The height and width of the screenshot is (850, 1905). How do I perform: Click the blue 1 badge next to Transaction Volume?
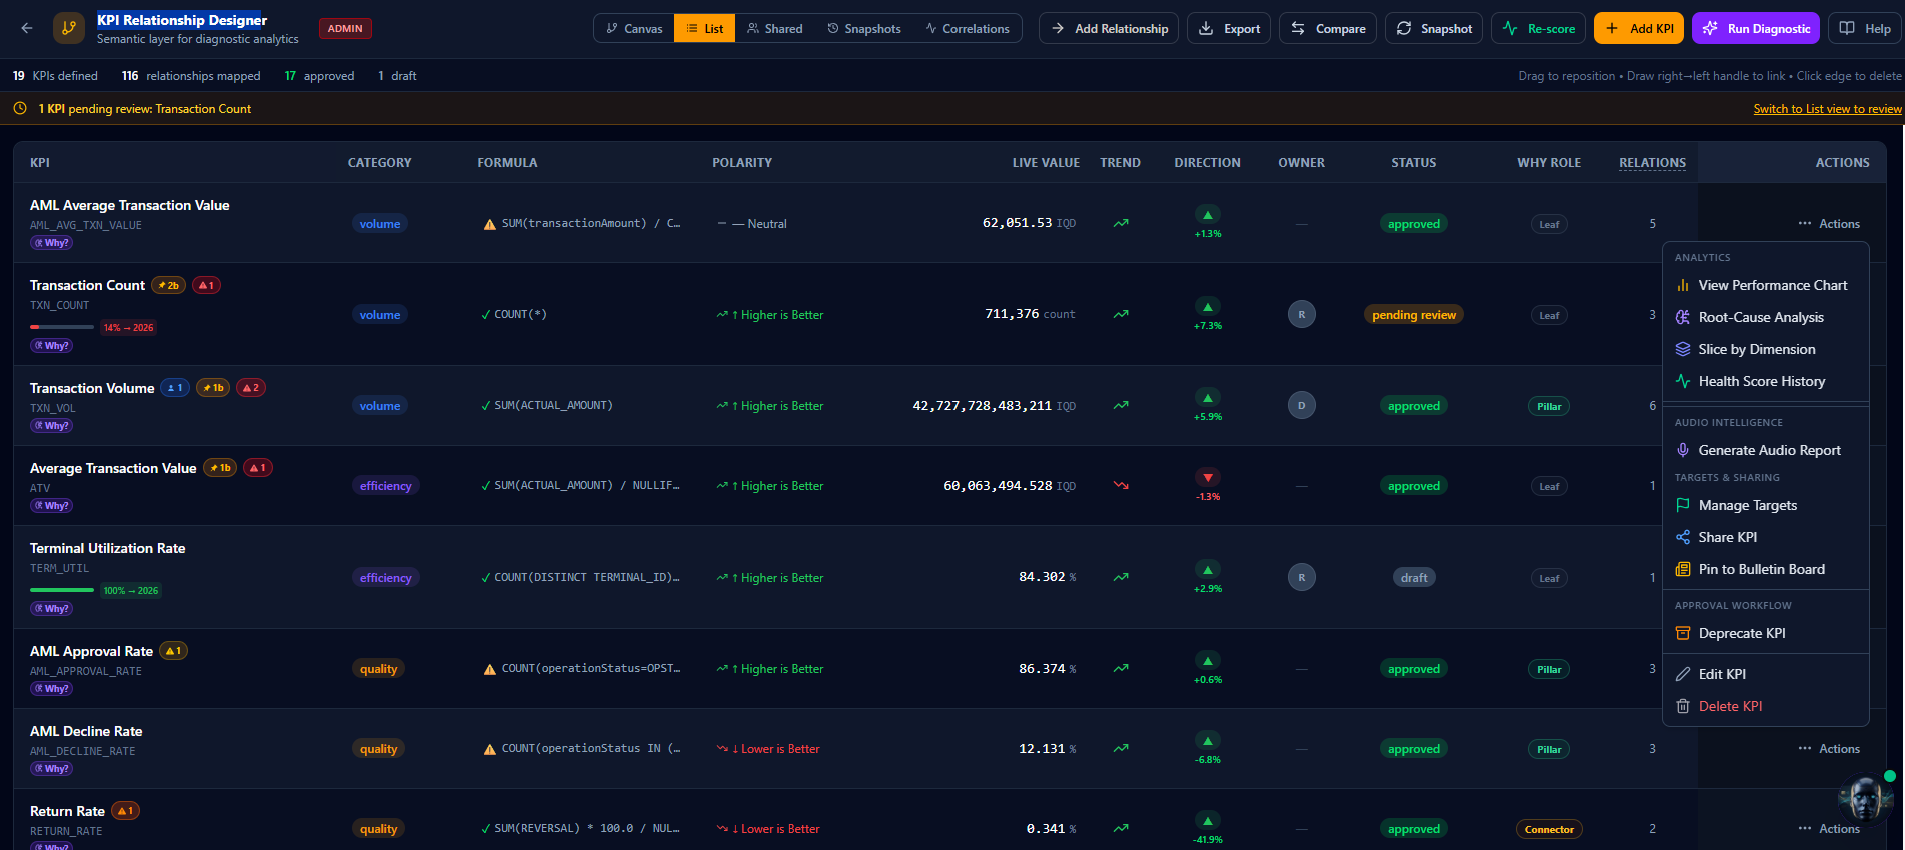(x=175, y=388)
